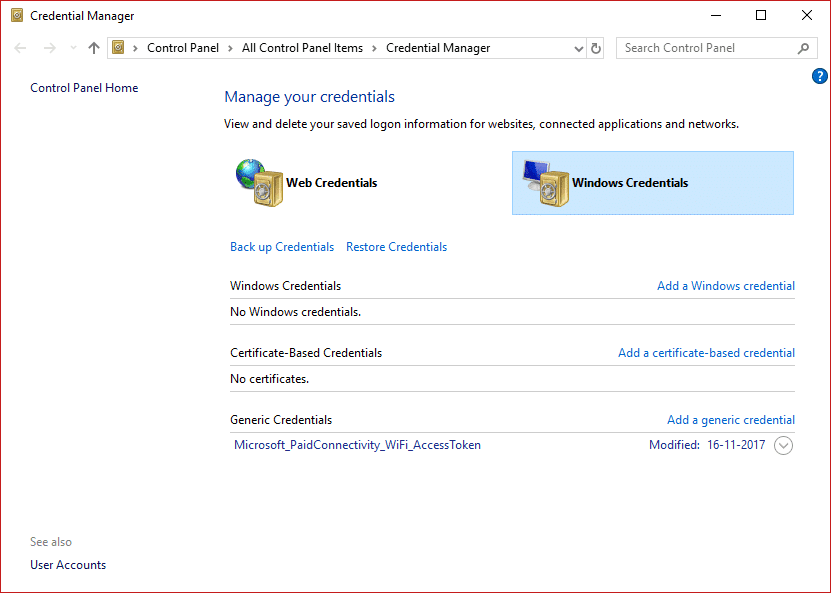Click Back up Credentials link

point(282,247)
